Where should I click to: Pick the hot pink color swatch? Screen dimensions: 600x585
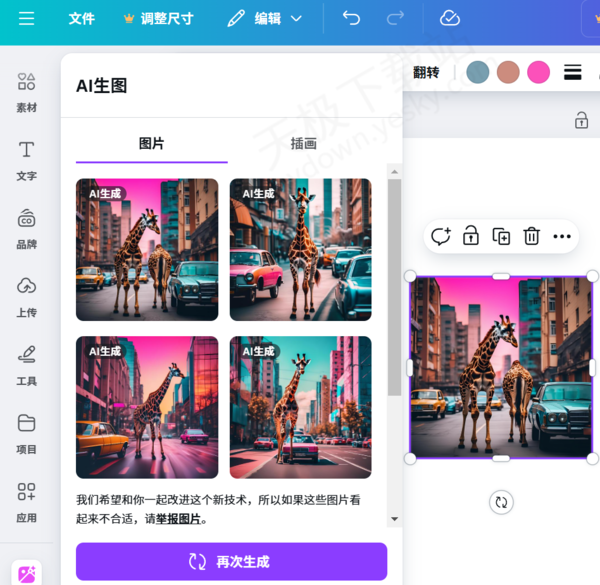[x=538, y=72]
